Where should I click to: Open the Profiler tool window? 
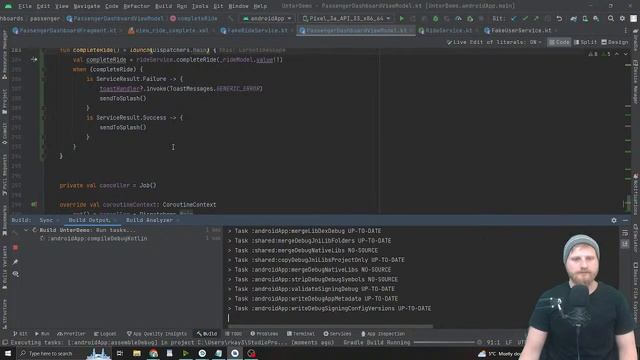[x=72, y=334]
